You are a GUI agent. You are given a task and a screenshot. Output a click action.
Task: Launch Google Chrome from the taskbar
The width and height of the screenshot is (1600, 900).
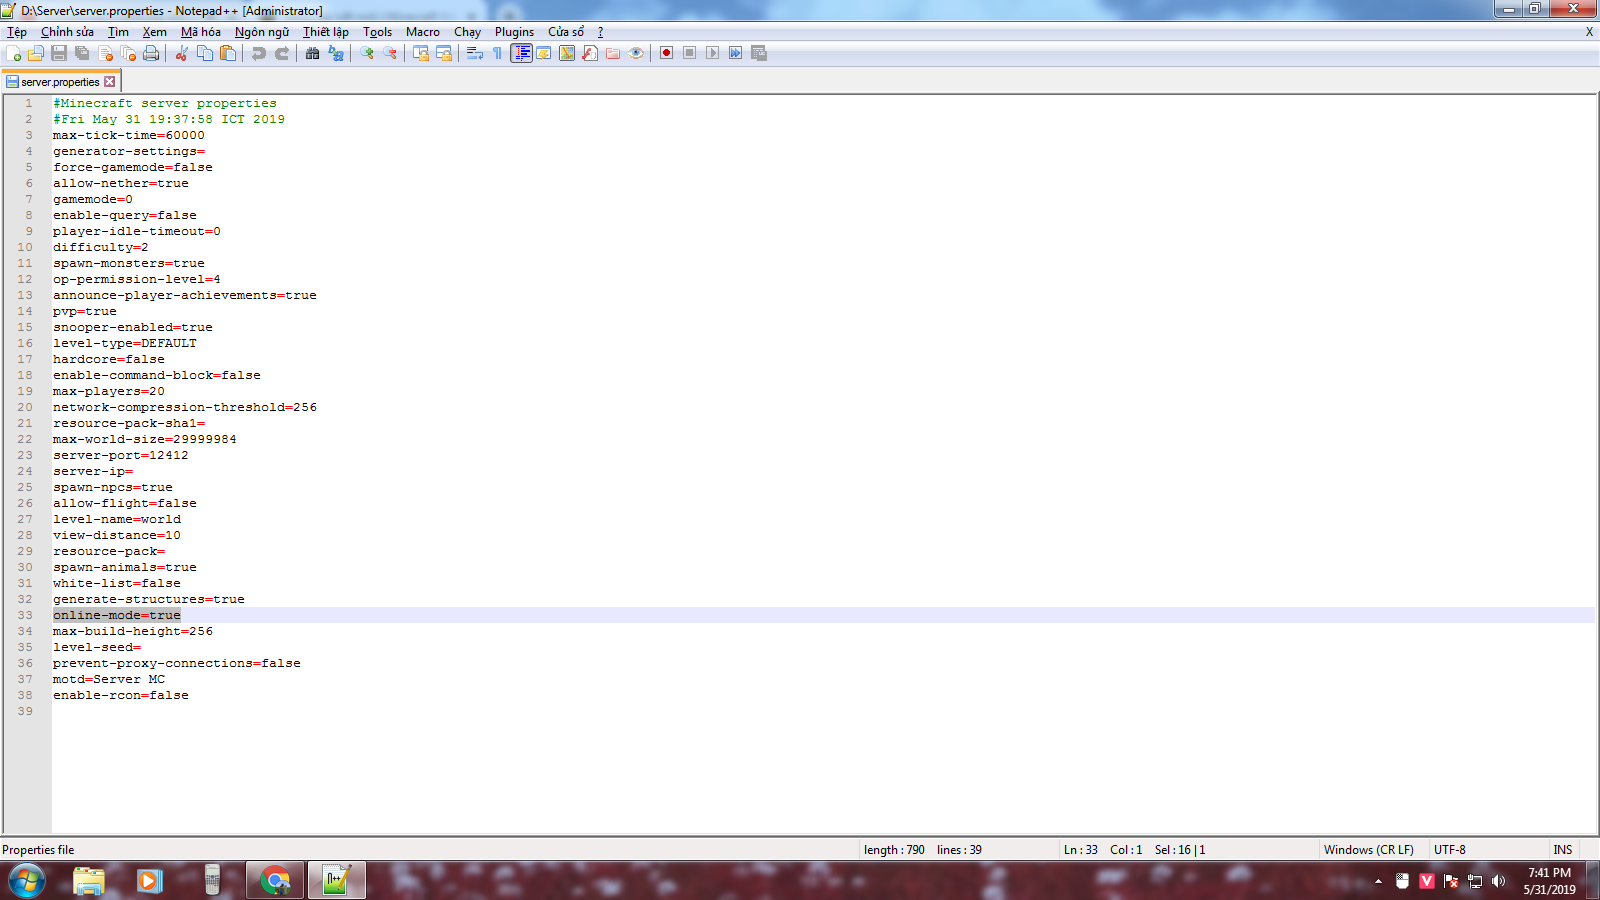tap(275, 881)
